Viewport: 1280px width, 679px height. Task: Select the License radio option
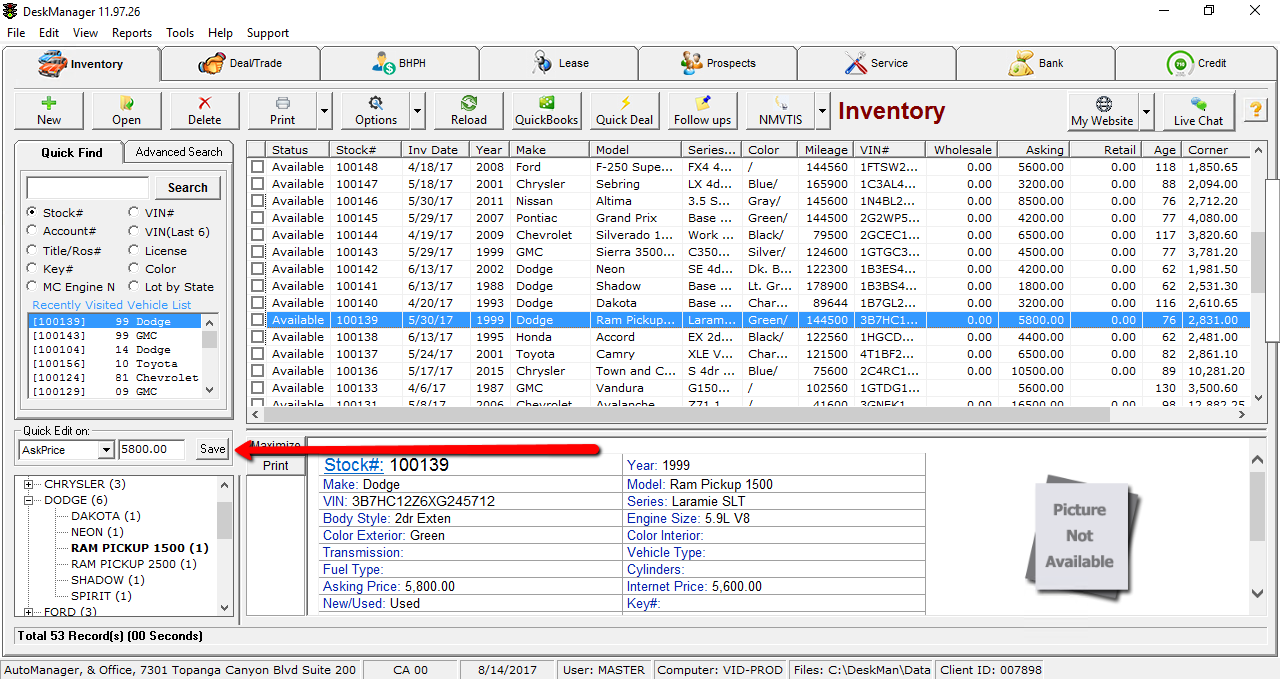click(x=134, y=251)
